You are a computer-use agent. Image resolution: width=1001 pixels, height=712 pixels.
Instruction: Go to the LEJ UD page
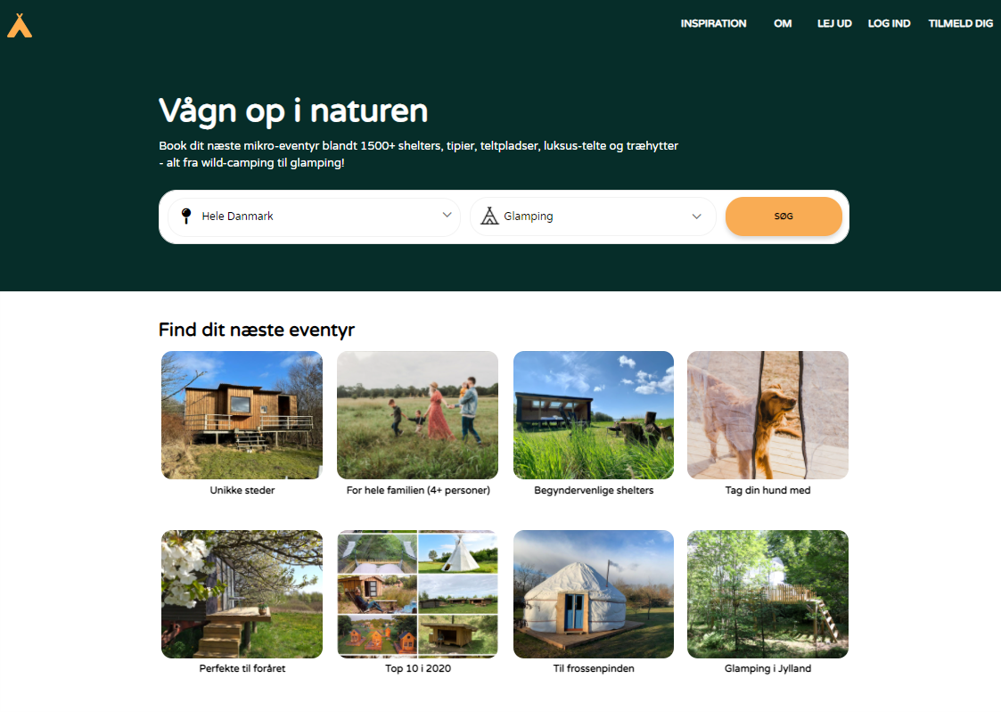834,24
